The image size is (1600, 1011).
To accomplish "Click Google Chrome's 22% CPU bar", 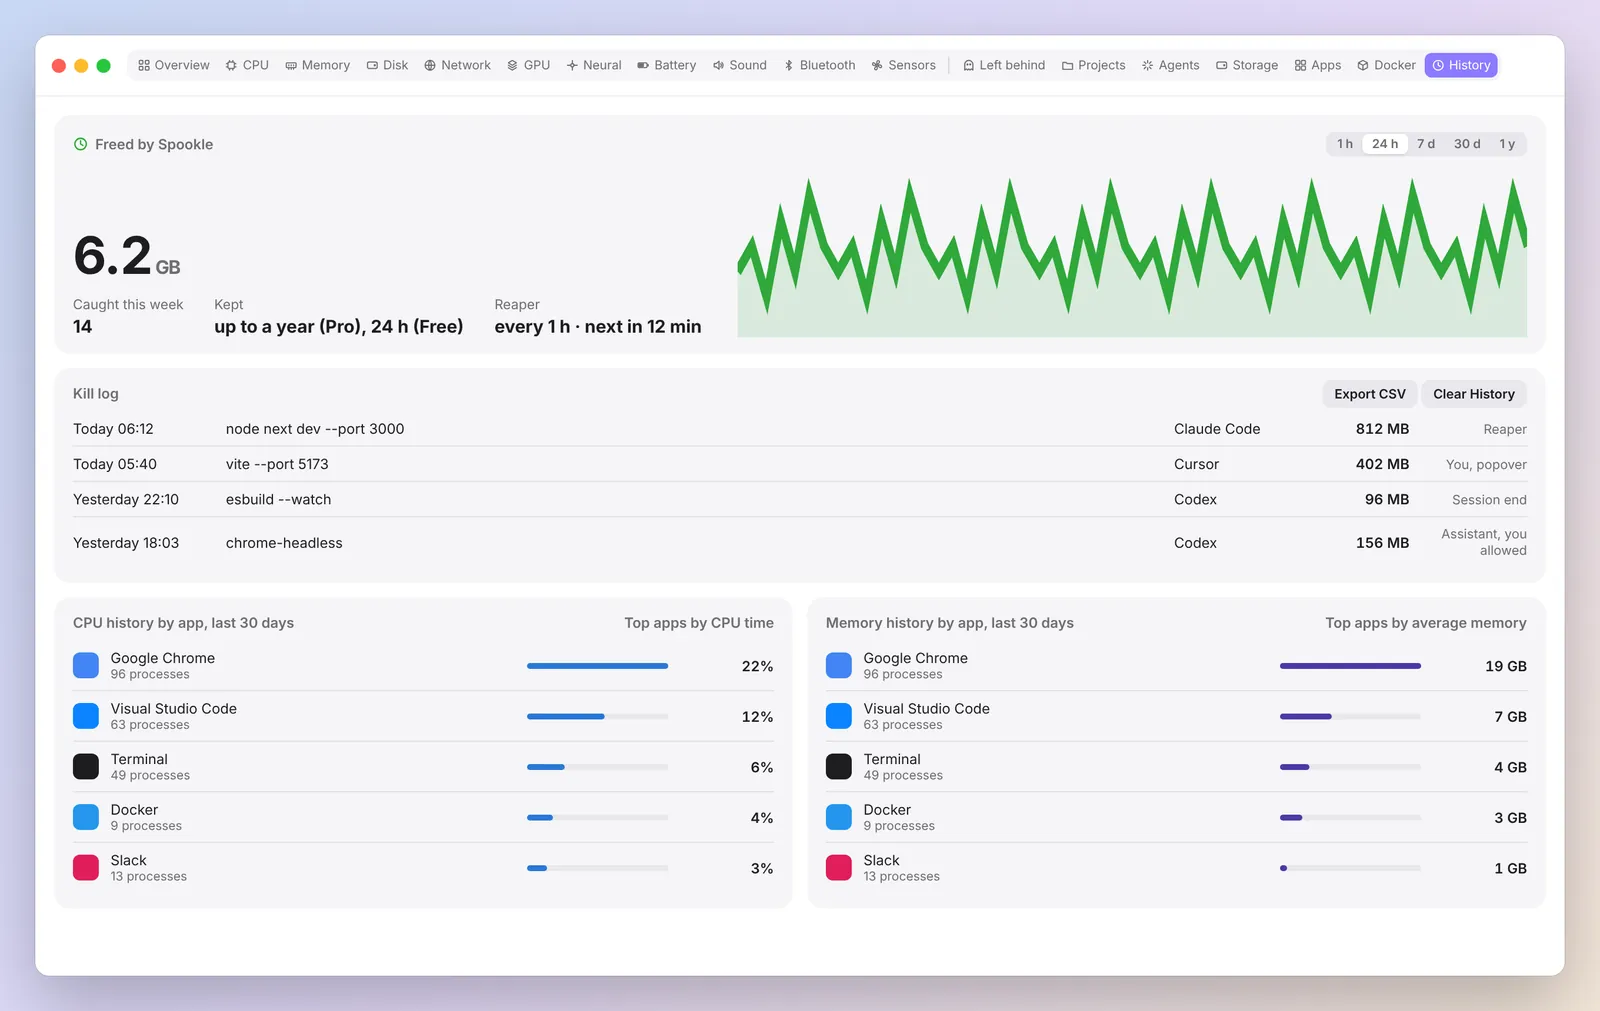I will [x=597, y=666].
